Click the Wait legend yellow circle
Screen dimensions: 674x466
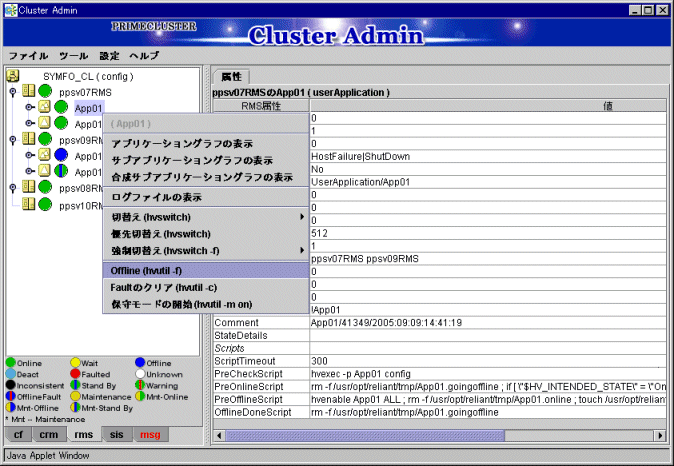(x=75, y=363)
